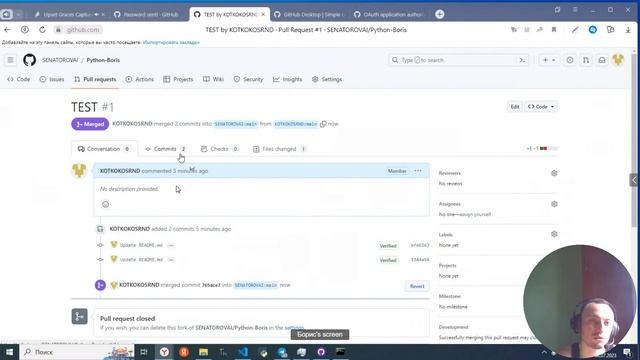Open the GitHub hamburger navigation menu
Screen dimensions: 640x360
pos(10,60)
